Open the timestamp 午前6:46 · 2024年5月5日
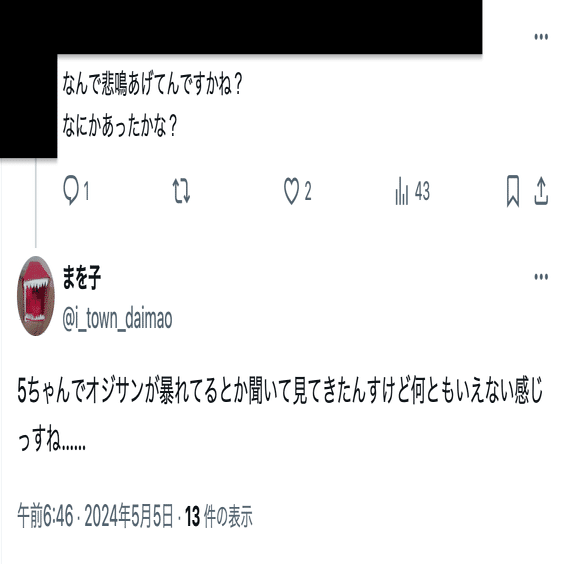The image size is (564, 564). click(95, 516)
